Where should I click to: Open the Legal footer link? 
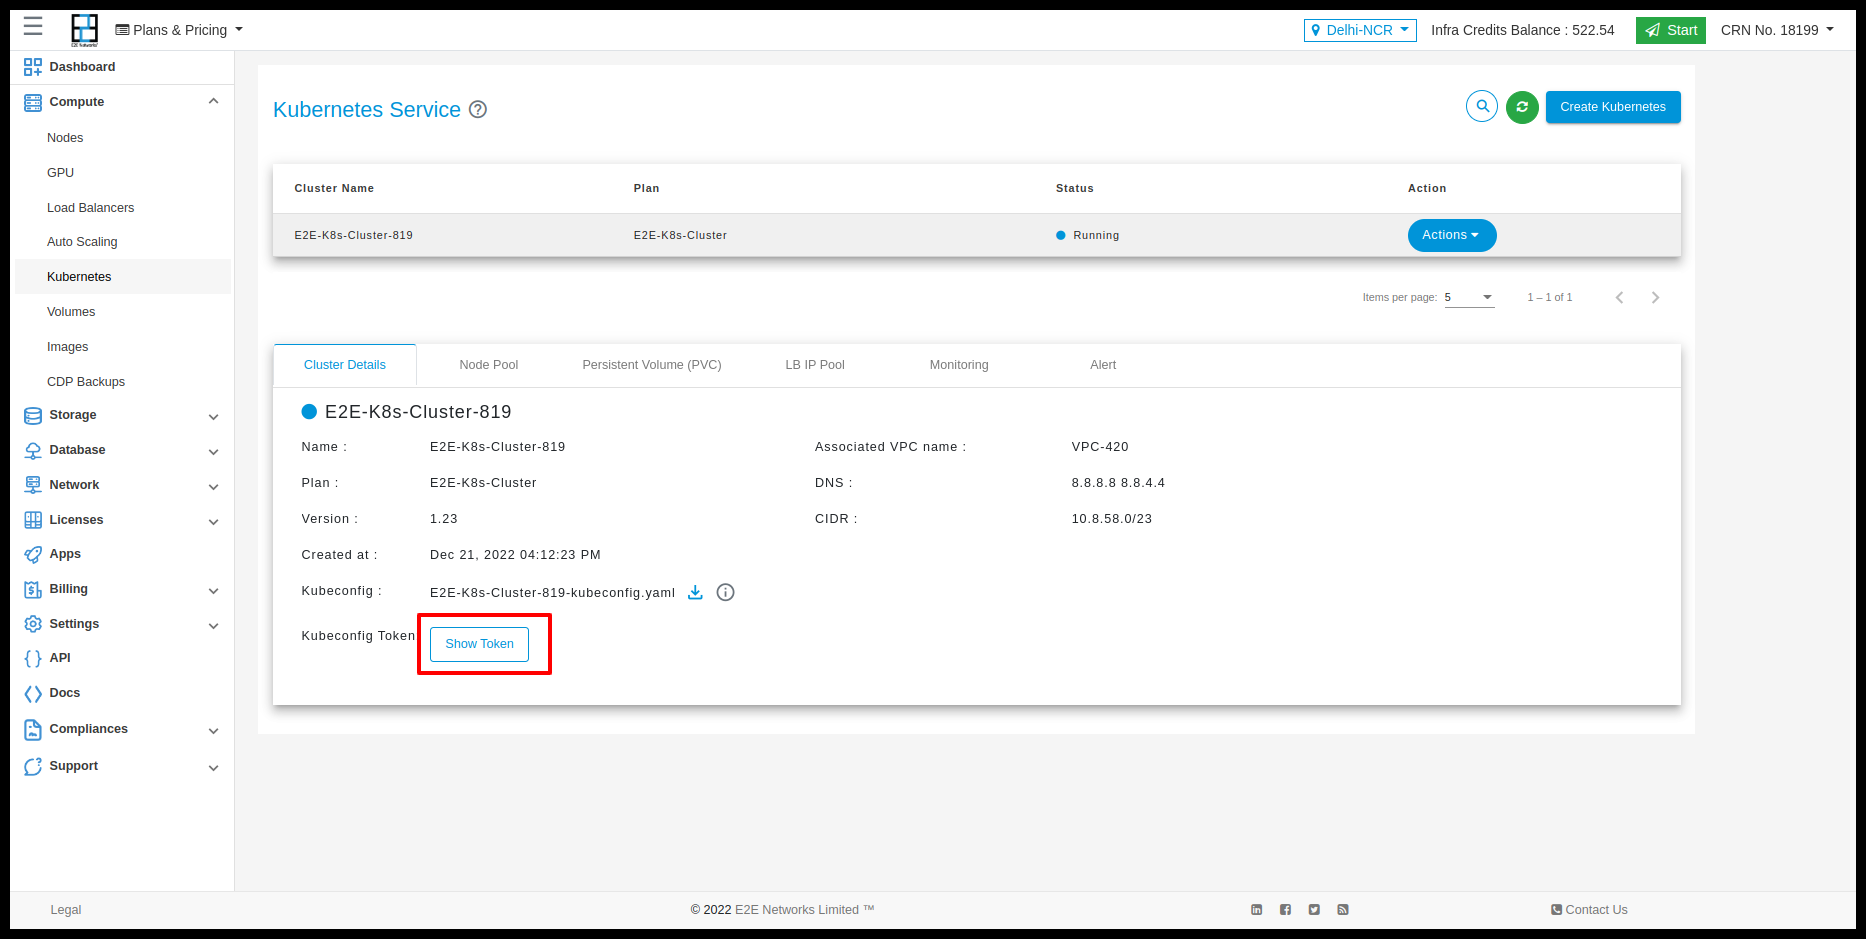pos(66,910)
